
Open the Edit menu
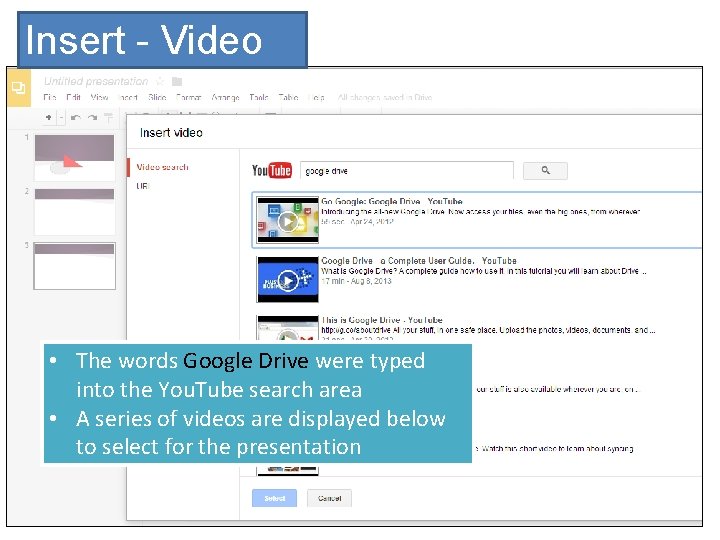[73, 97]
